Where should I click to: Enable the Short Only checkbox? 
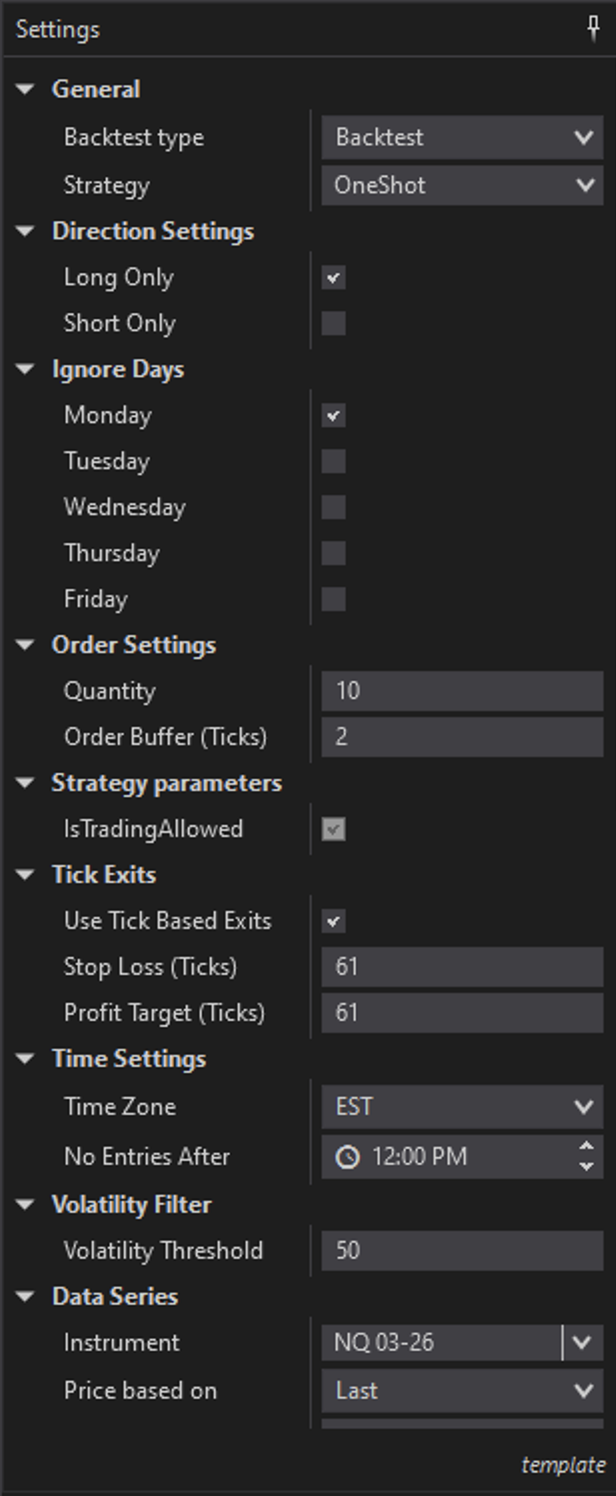[x=334, y=324]
